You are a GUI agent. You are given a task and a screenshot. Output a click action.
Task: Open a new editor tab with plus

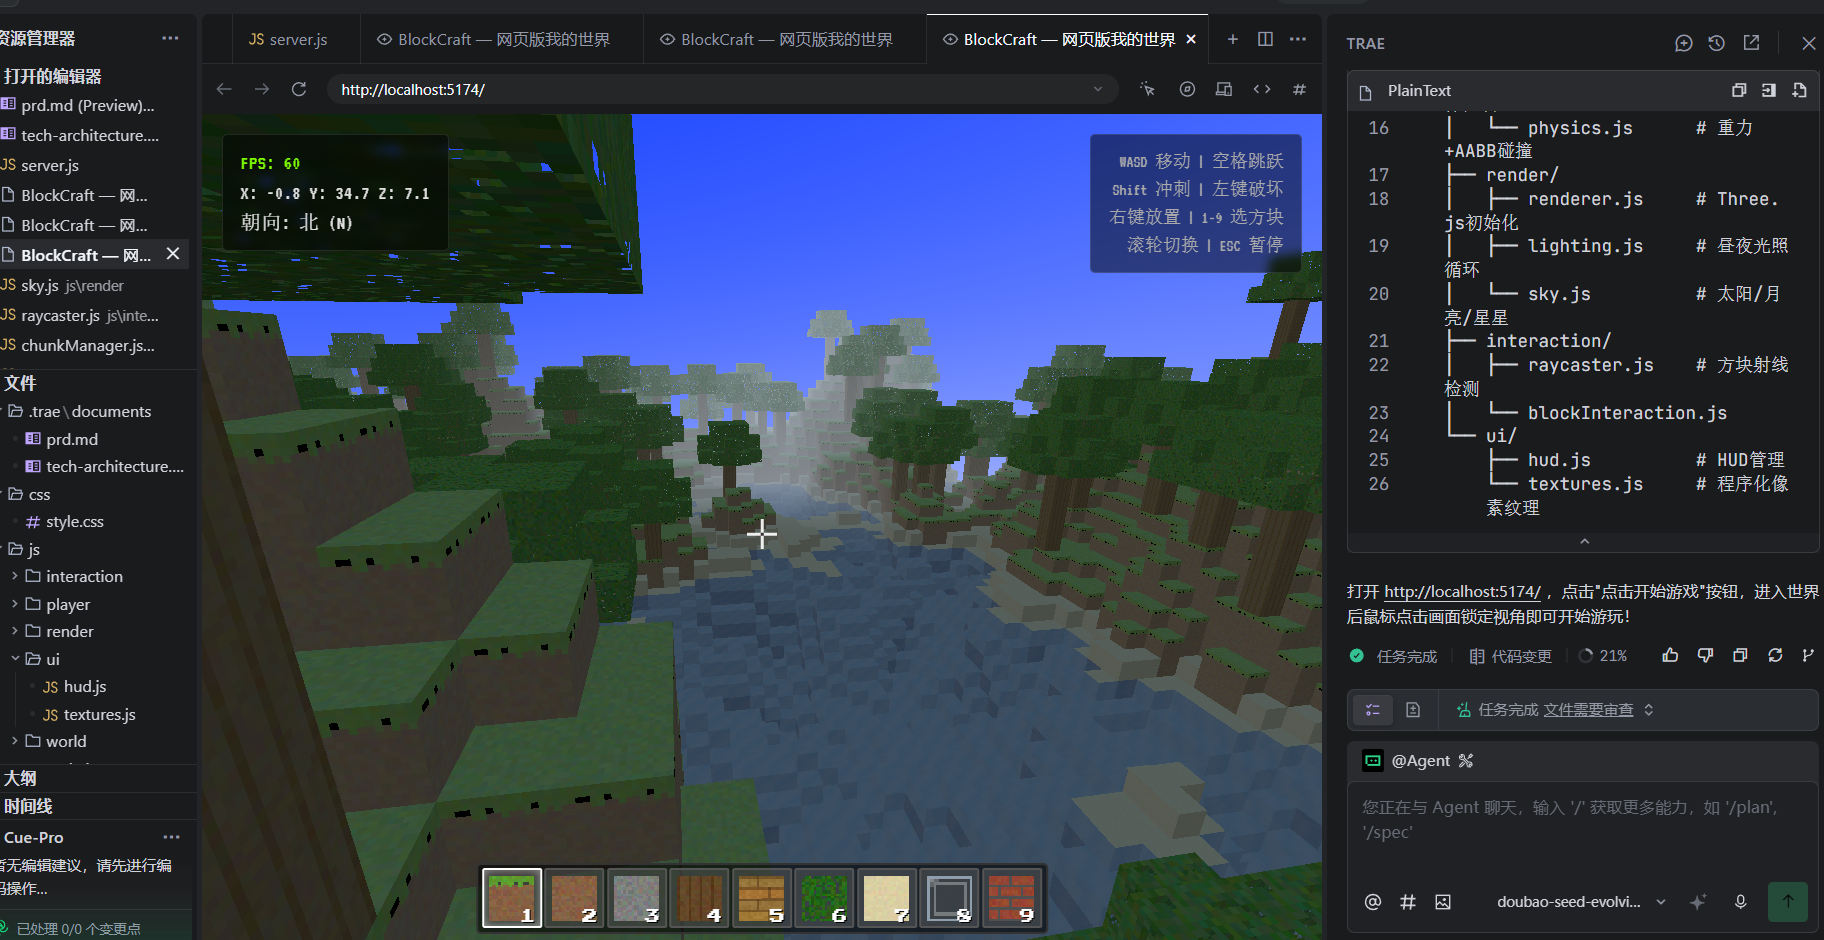click(x=1233, y=39)
